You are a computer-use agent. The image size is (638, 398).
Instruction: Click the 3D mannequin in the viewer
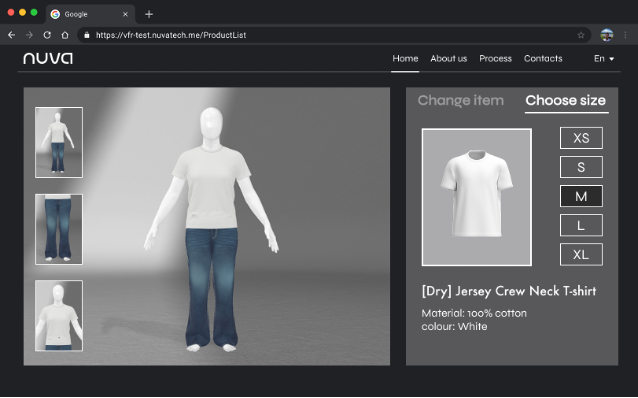pyautogui.click(x=211, y=230)
